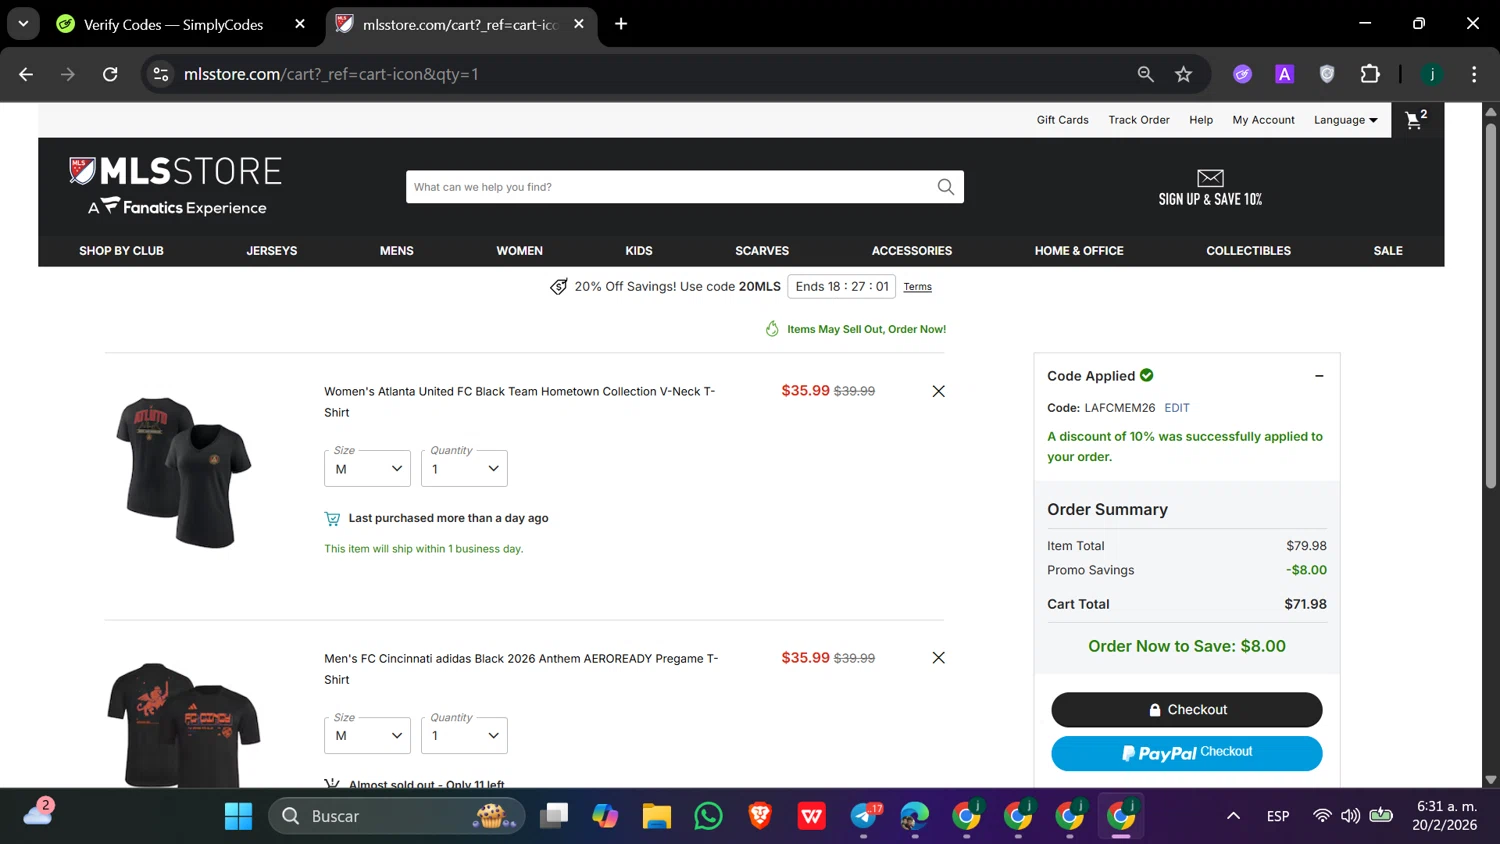This screenshot has width=1500, height=844.
Task: Open the Men's FC Cincinnati Pregame T-Shirt title
Action: (x=521, y=669)
